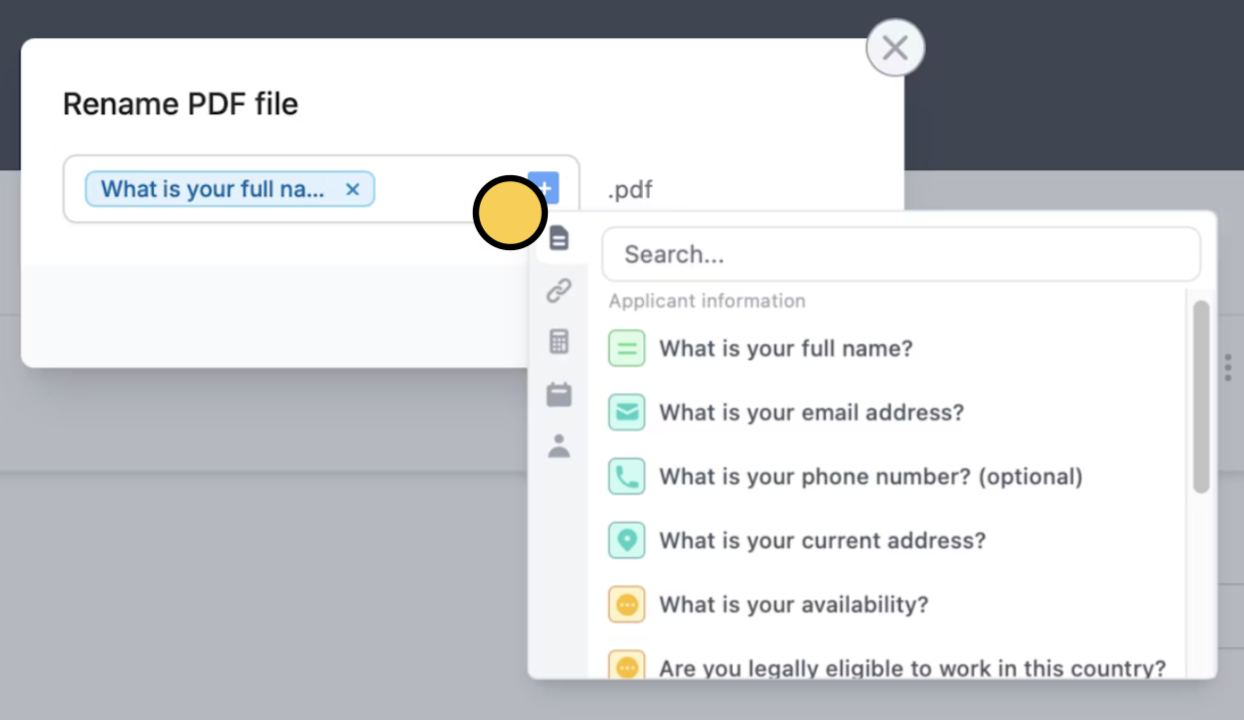Click the field list scrollbar

coord(1201,397)
